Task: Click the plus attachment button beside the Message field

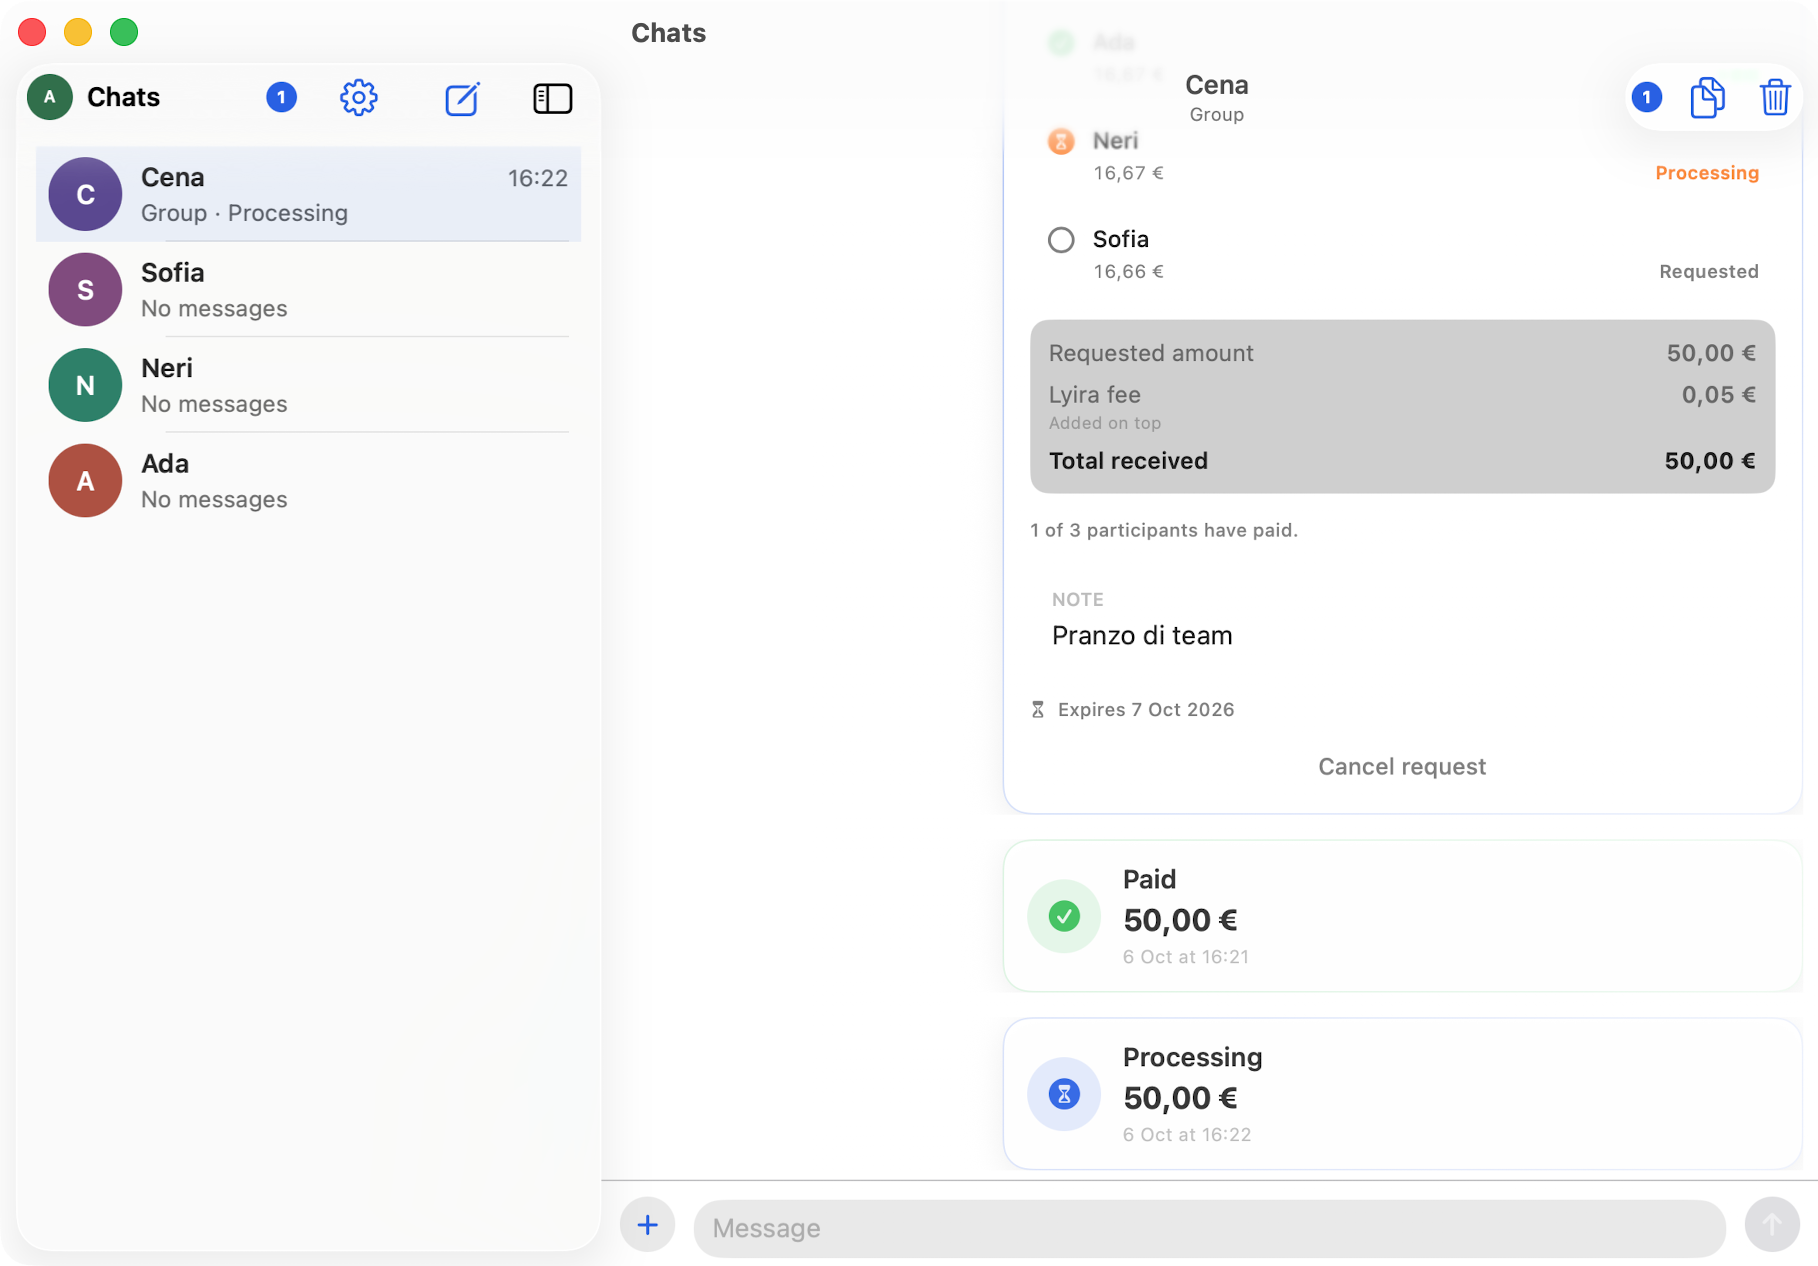Action: click(x=648, y=1225)
